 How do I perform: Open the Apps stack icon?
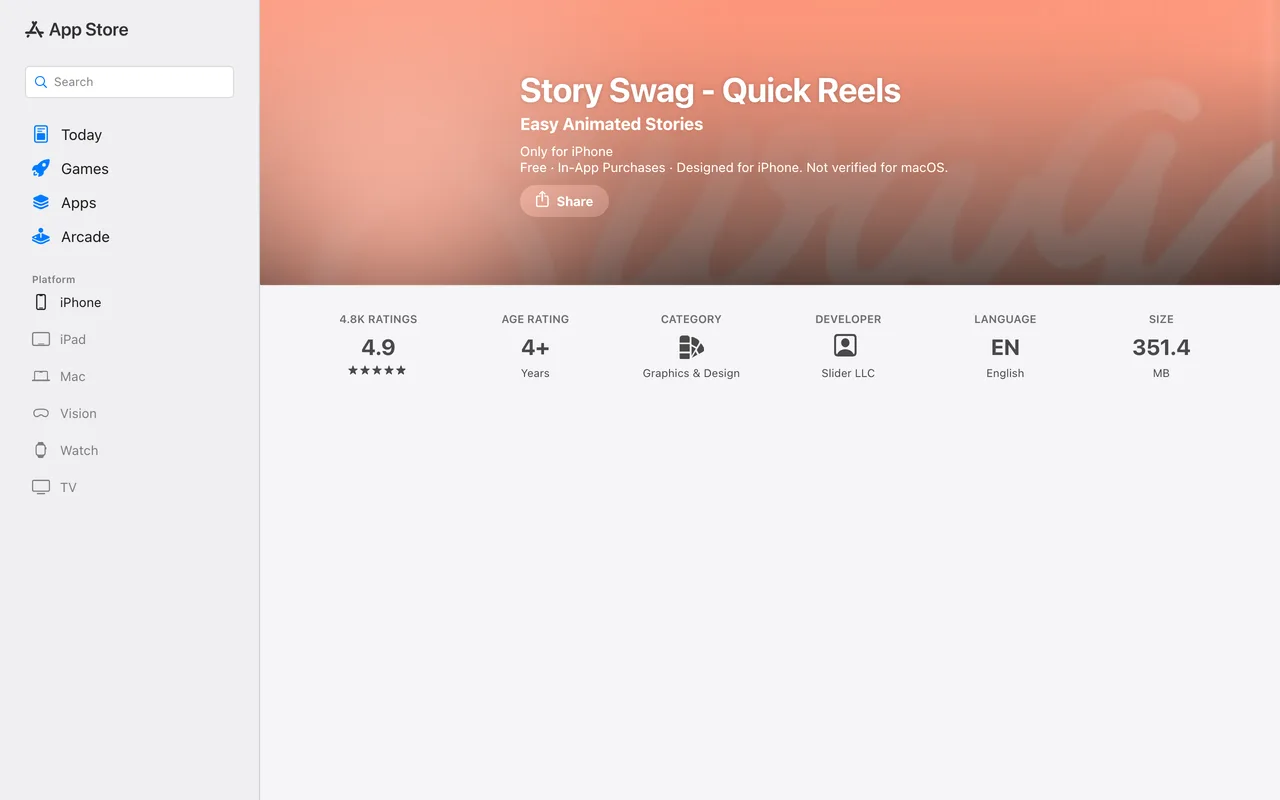[x=41, y=202]
